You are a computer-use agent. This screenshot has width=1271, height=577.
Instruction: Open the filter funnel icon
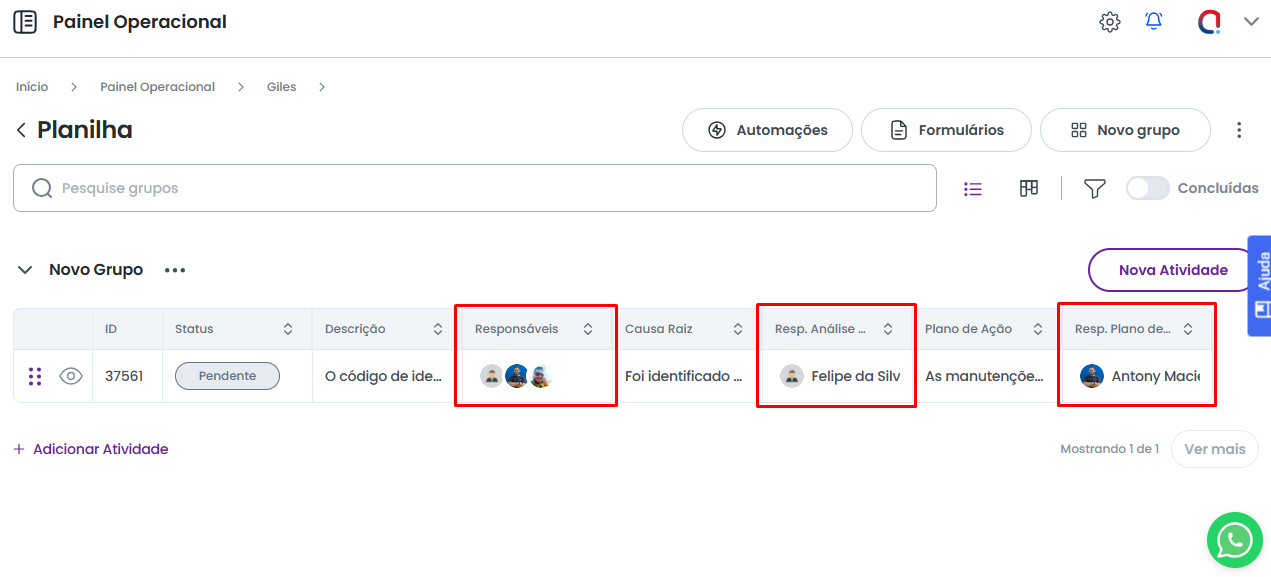[x=1094, y=188]
